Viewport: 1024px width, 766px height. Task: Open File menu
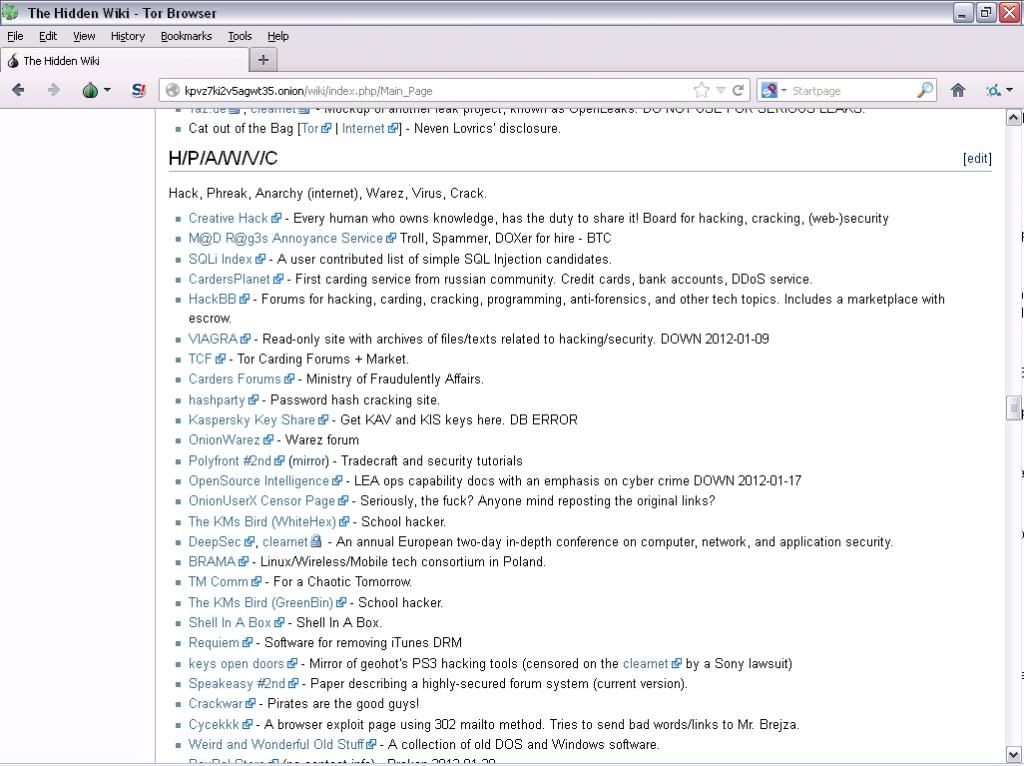[15, 36]
